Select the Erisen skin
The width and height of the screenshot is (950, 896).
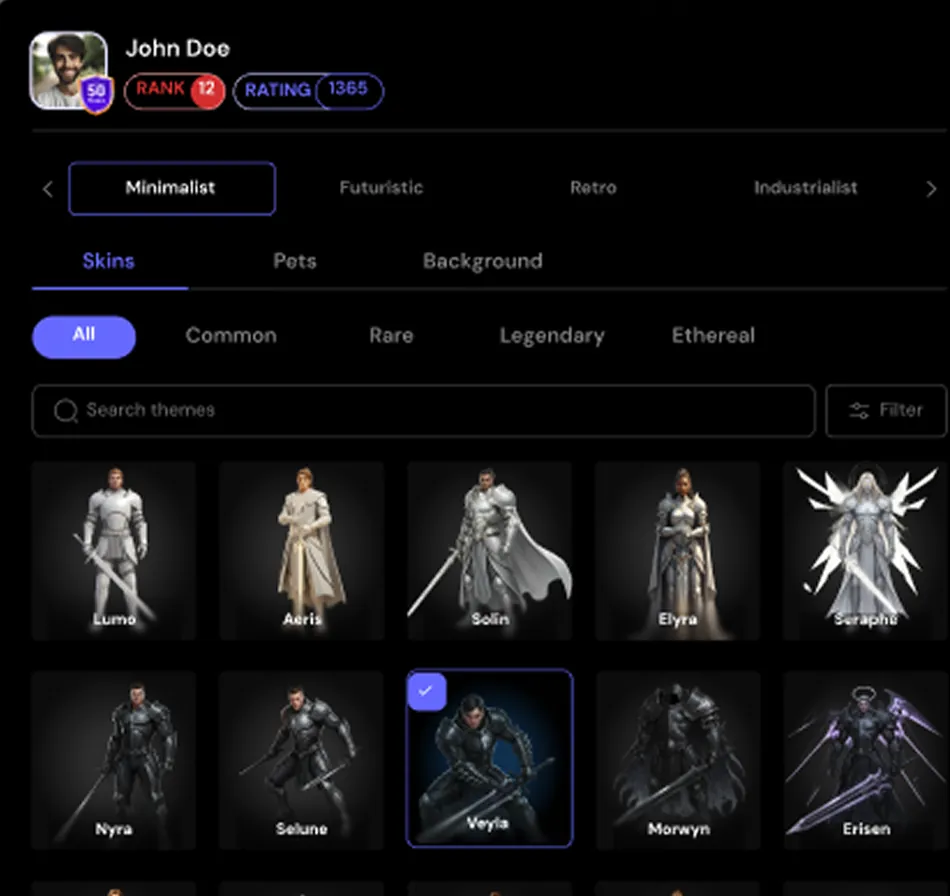click(x=865, y=760)
